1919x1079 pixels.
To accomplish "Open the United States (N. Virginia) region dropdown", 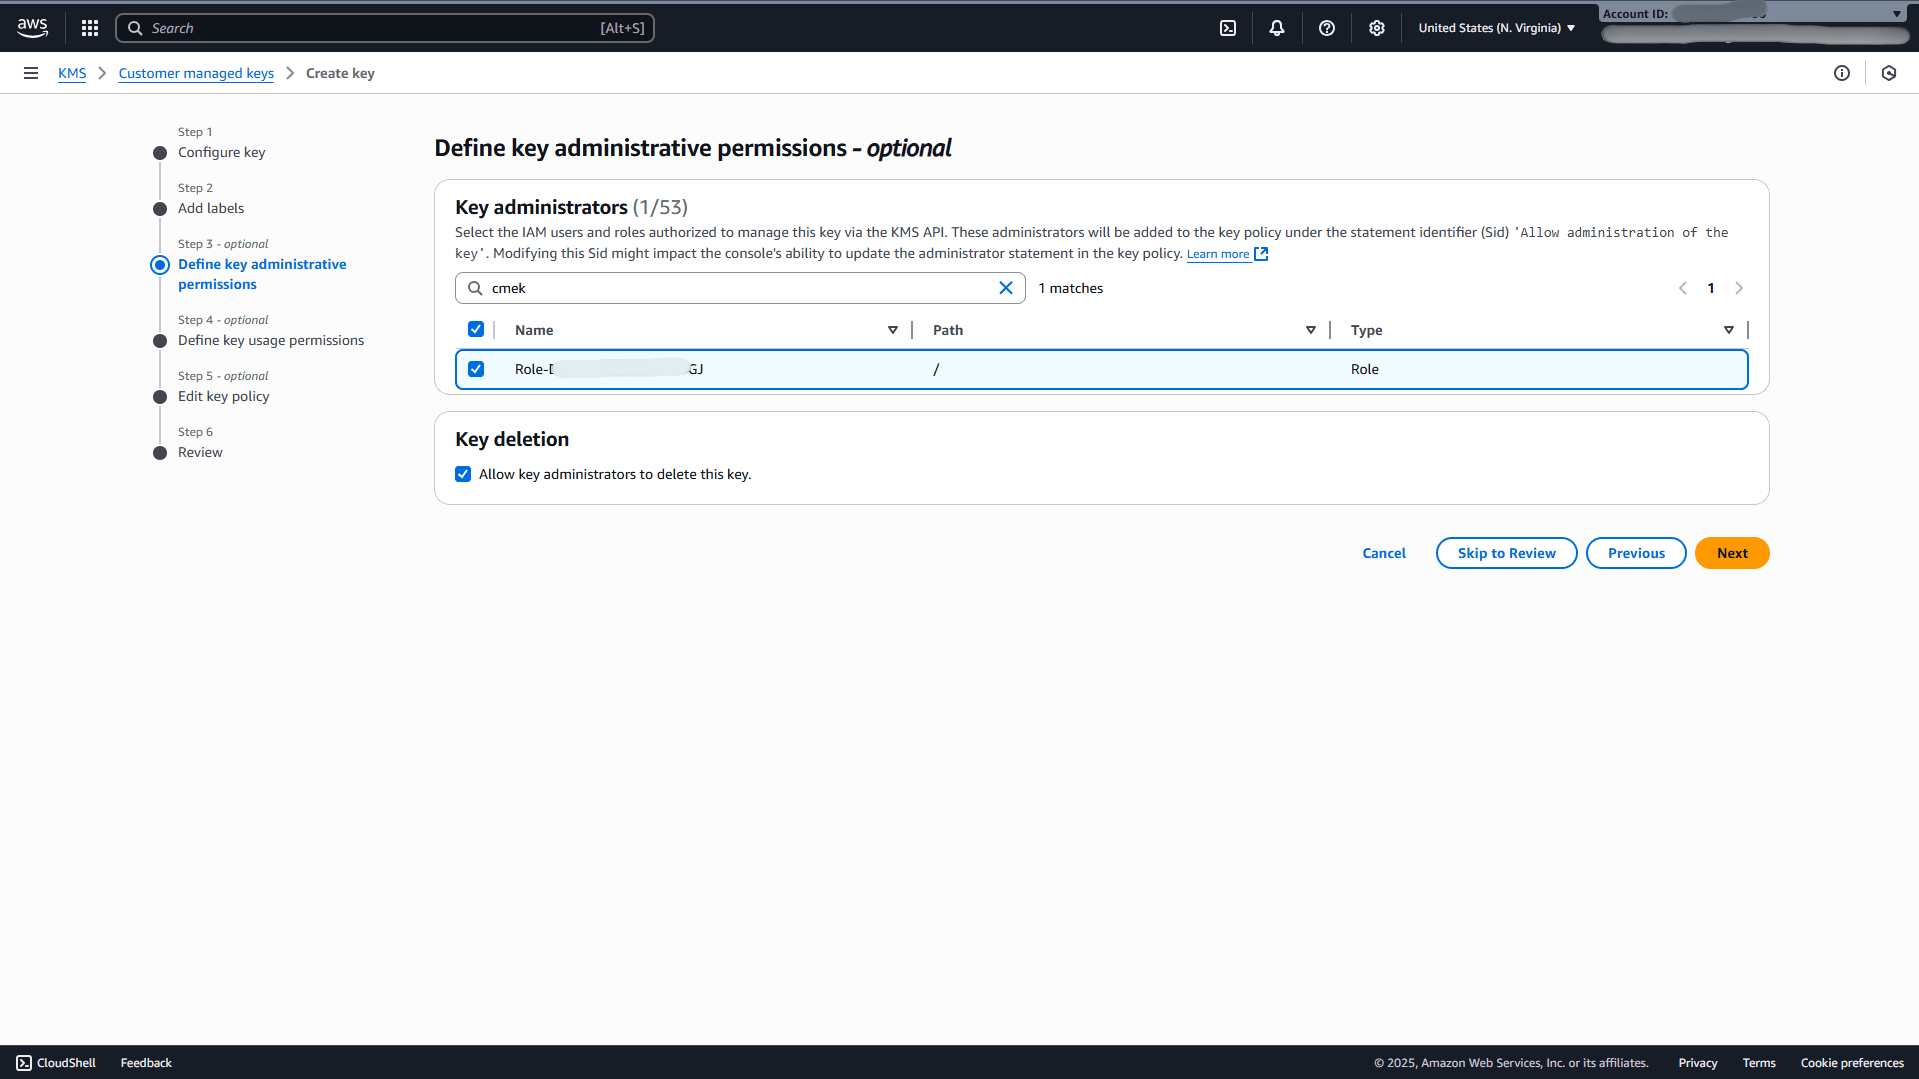I will point(1495,27).
